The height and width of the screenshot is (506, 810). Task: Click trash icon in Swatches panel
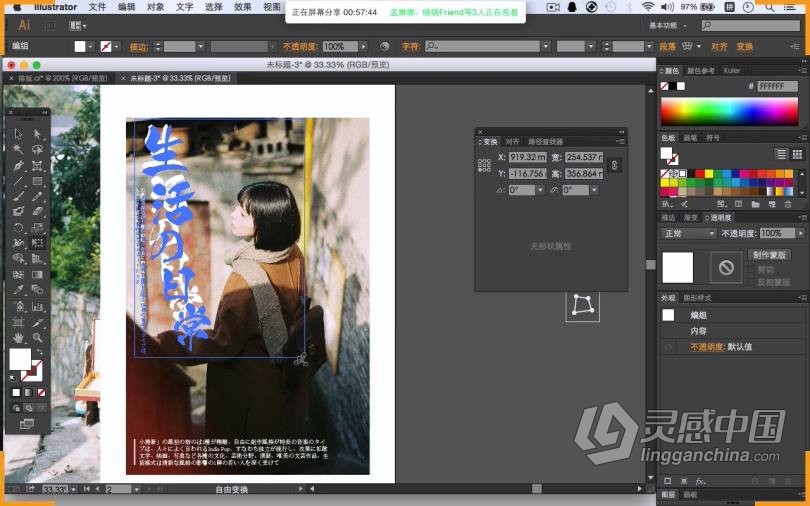(x=788, y=204)
